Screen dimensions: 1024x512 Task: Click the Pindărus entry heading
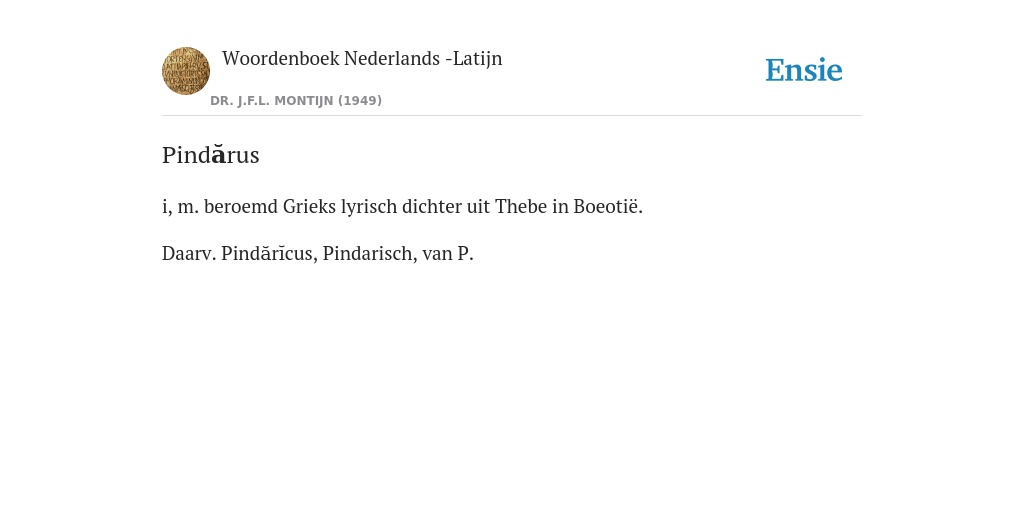tap(211, 155)
